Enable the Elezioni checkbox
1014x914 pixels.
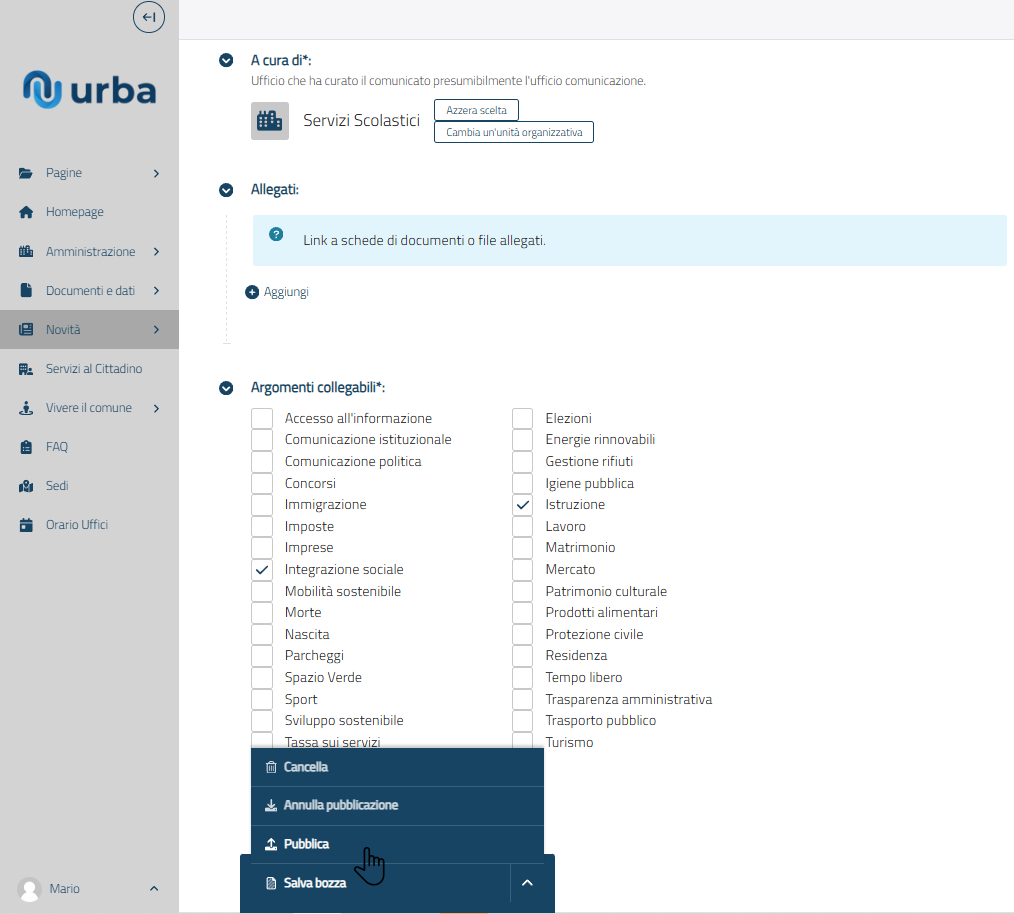(x=523, y=419)
